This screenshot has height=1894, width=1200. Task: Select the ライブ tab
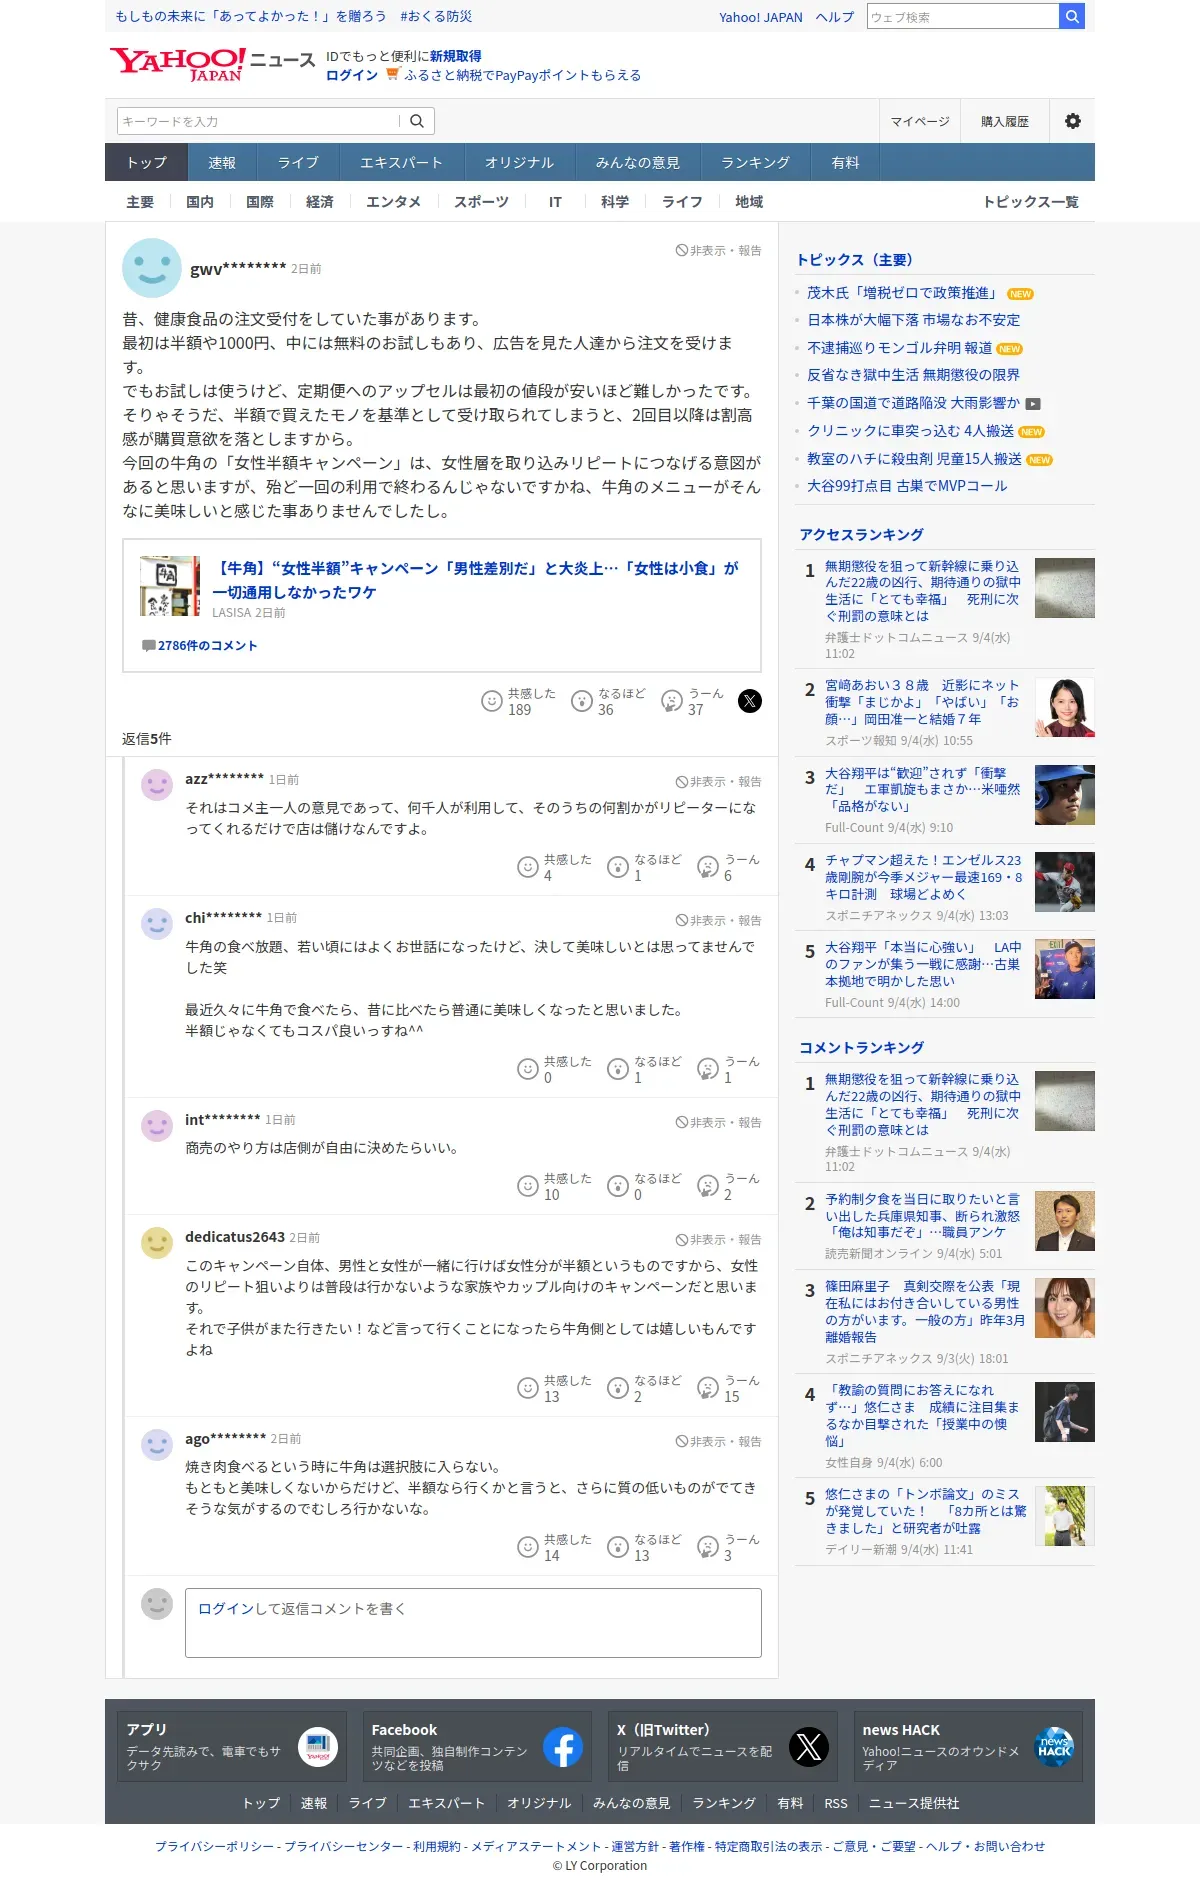point(298,162)
